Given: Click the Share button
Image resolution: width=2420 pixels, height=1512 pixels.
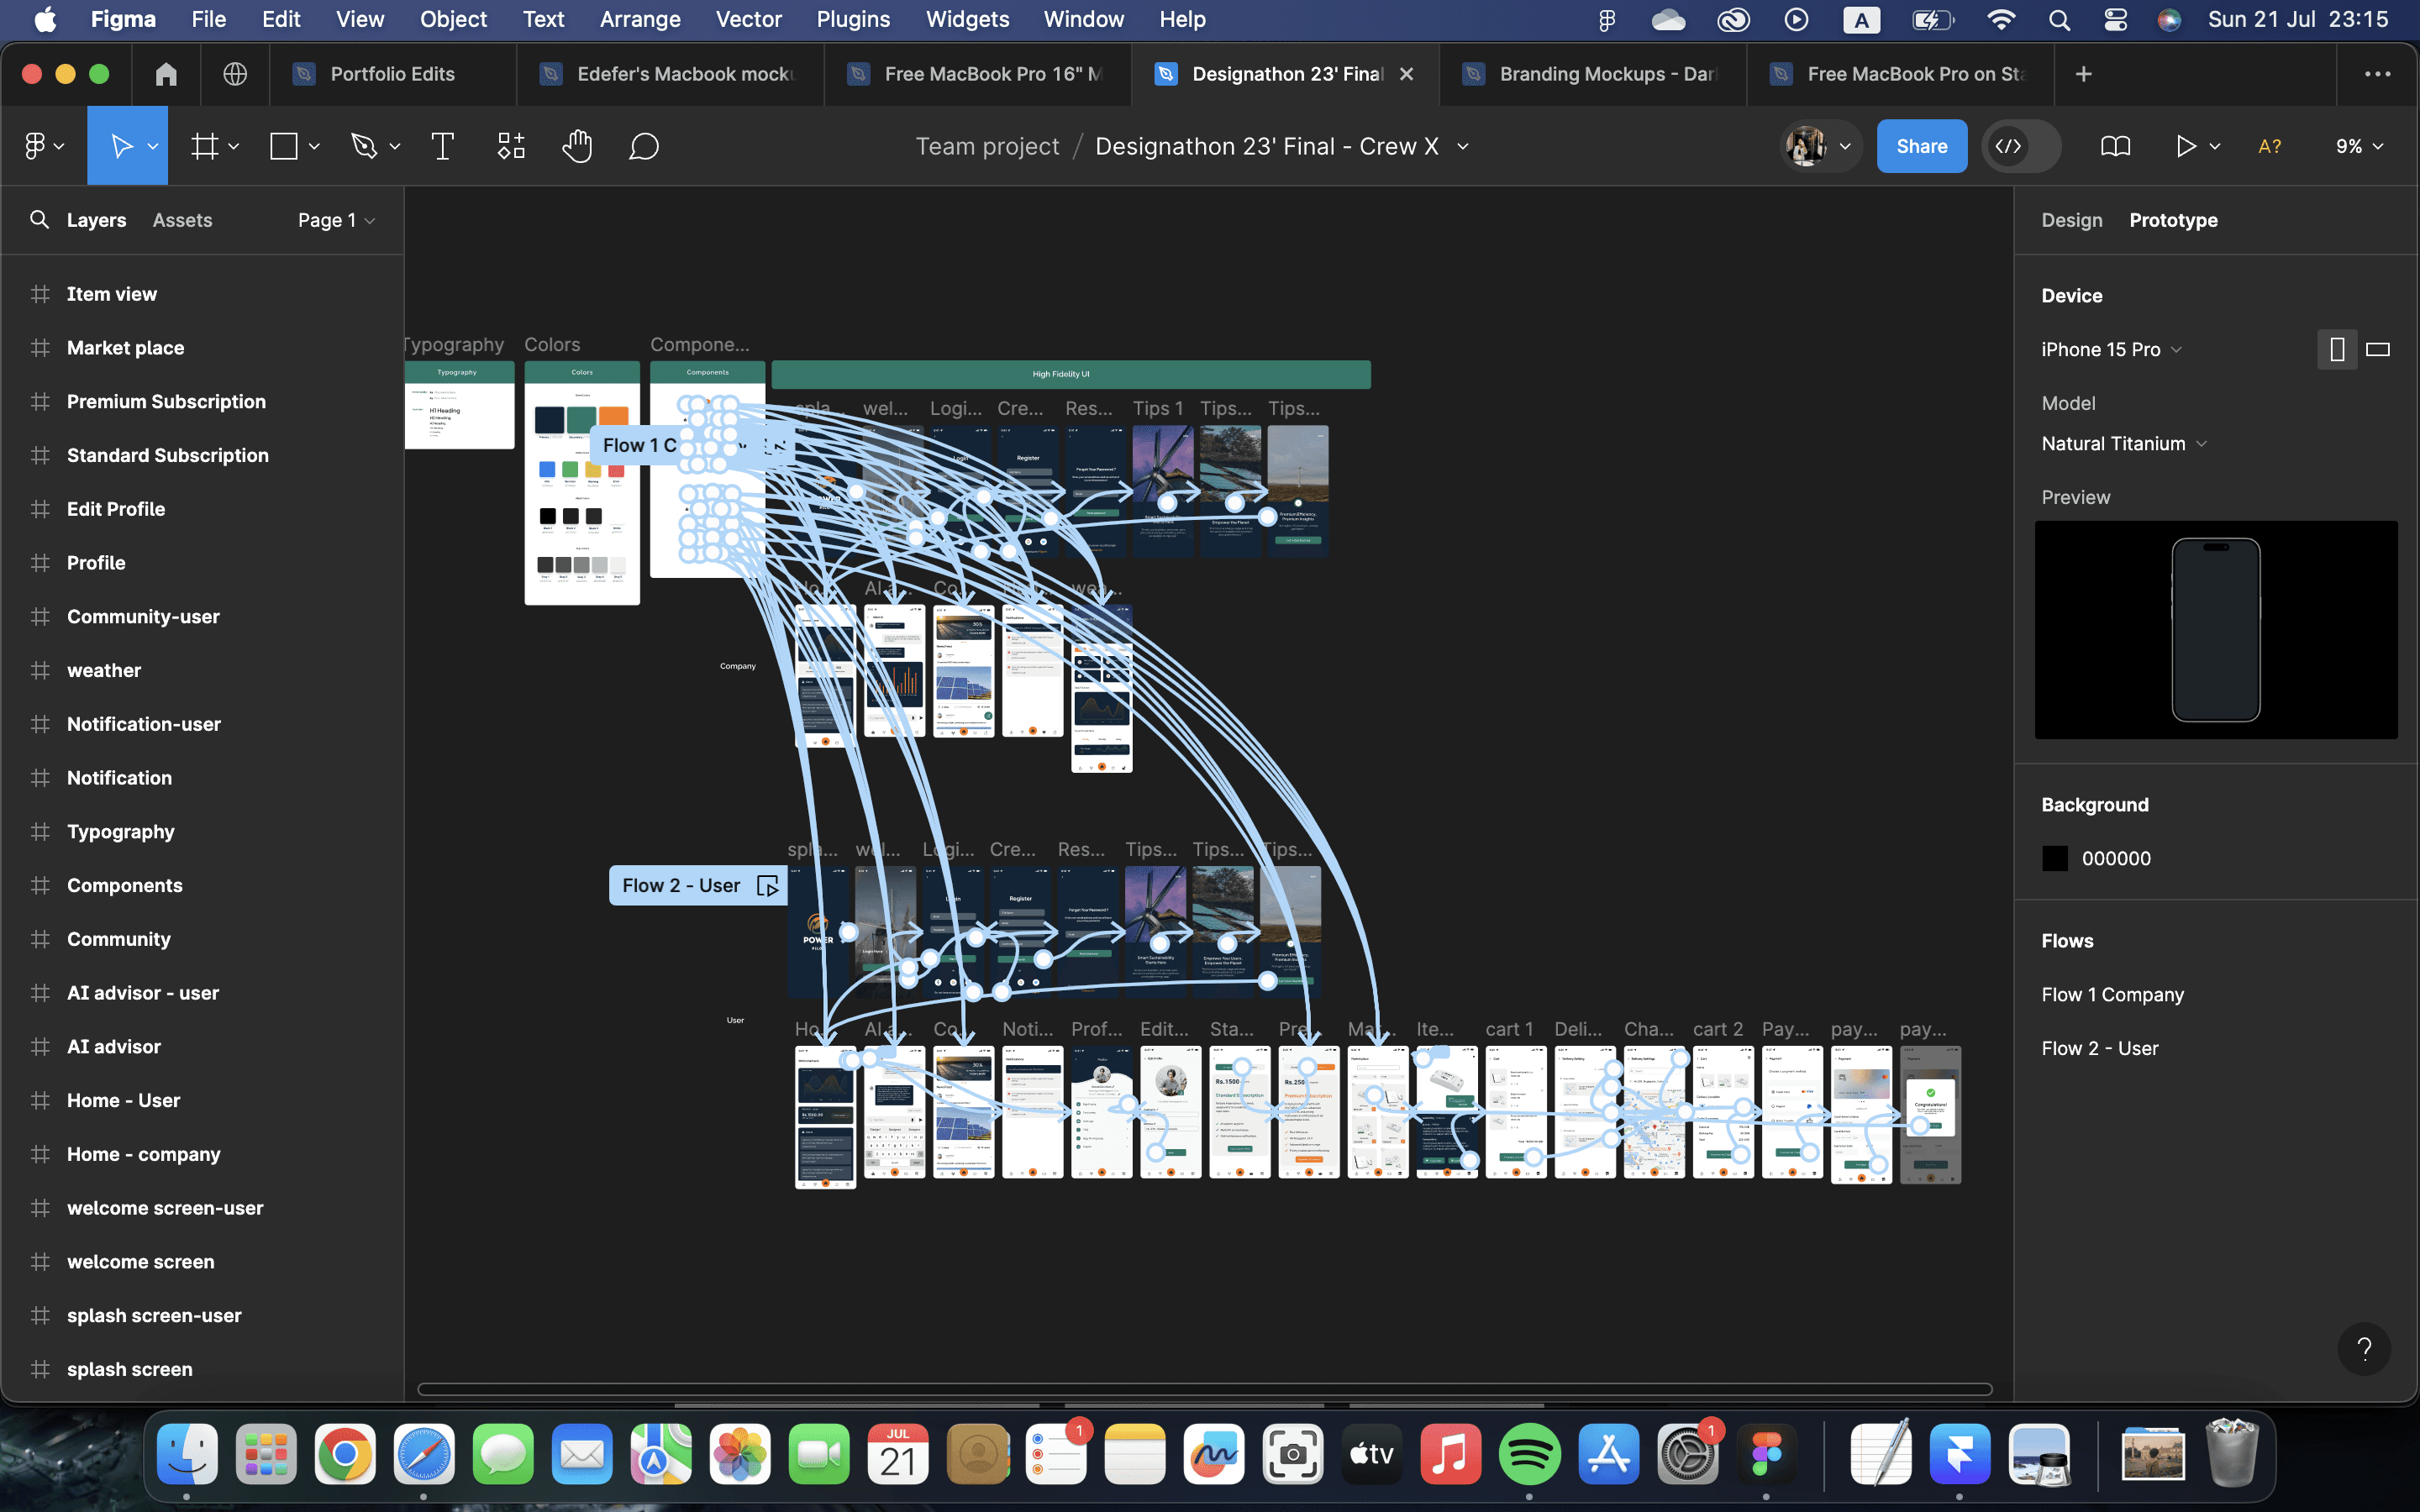Looking at the screenshot, I should [x=1921, y=147].
